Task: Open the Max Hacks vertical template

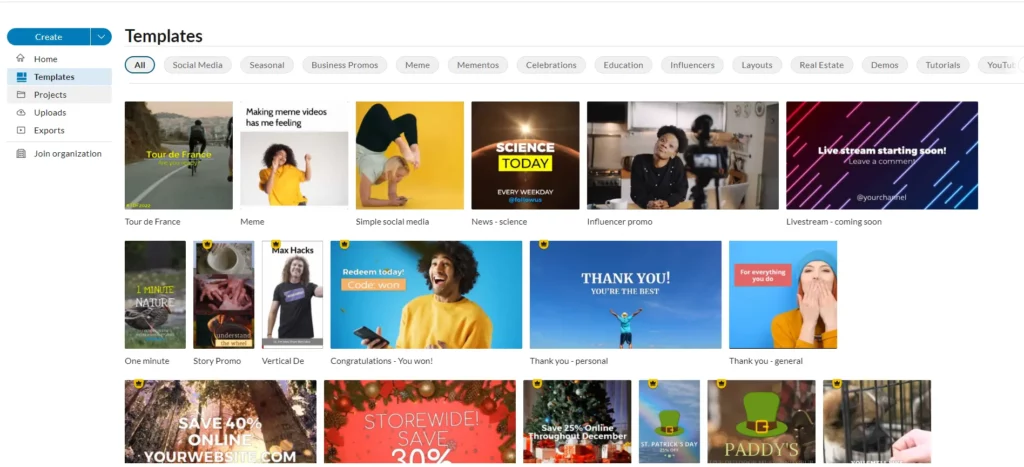Action: 292,295
